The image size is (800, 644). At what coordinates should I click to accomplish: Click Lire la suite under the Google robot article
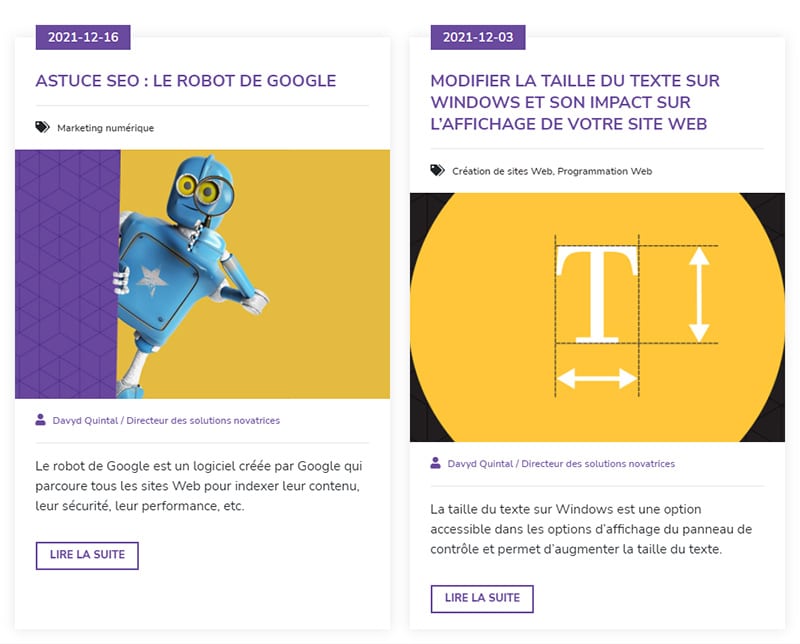87,555
